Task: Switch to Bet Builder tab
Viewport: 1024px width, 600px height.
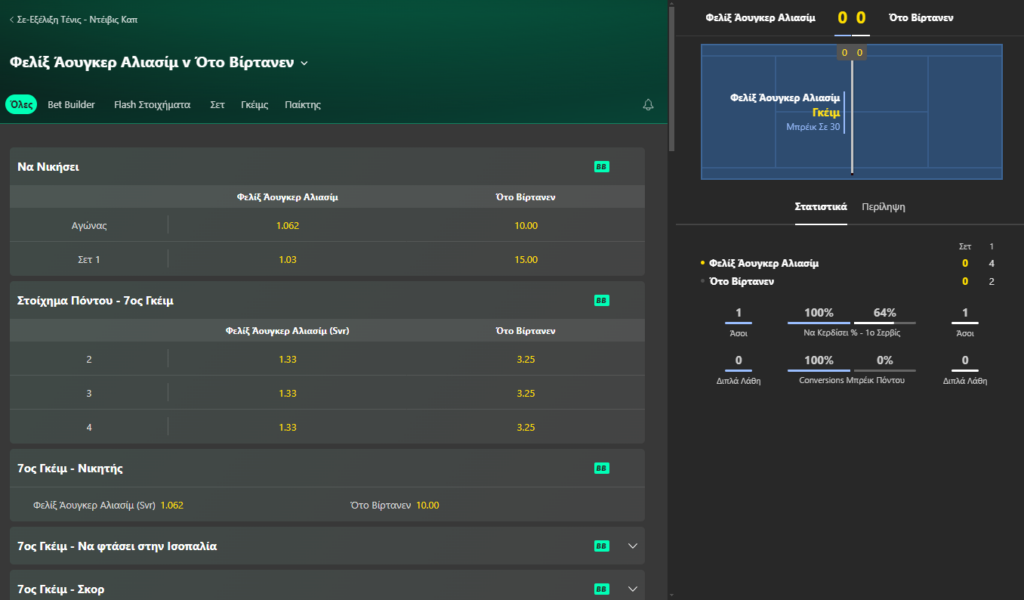Action: (71, 104)
